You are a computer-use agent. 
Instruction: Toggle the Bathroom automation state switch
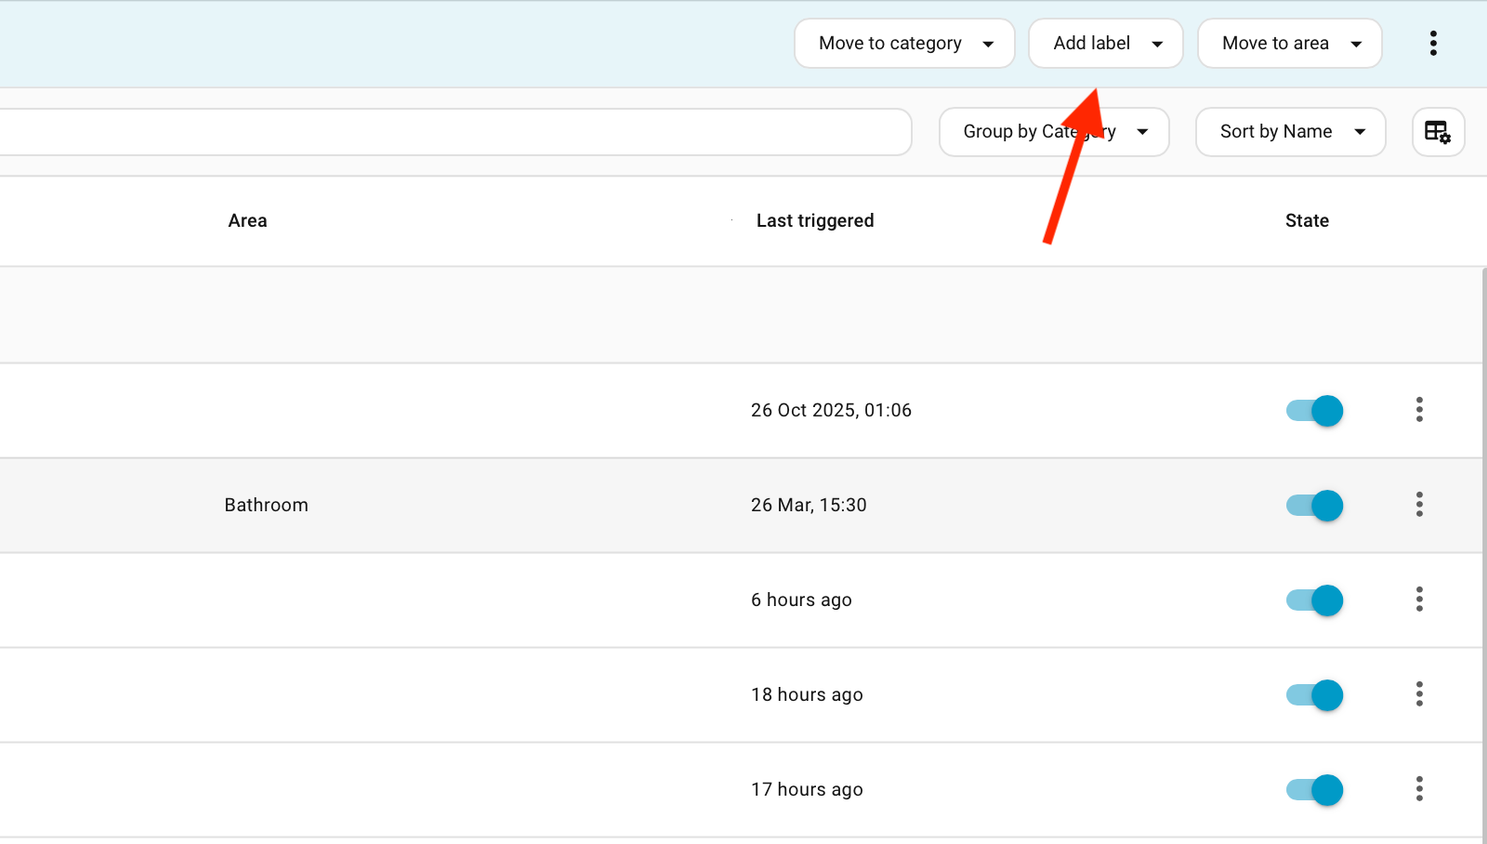point(1314,505)
